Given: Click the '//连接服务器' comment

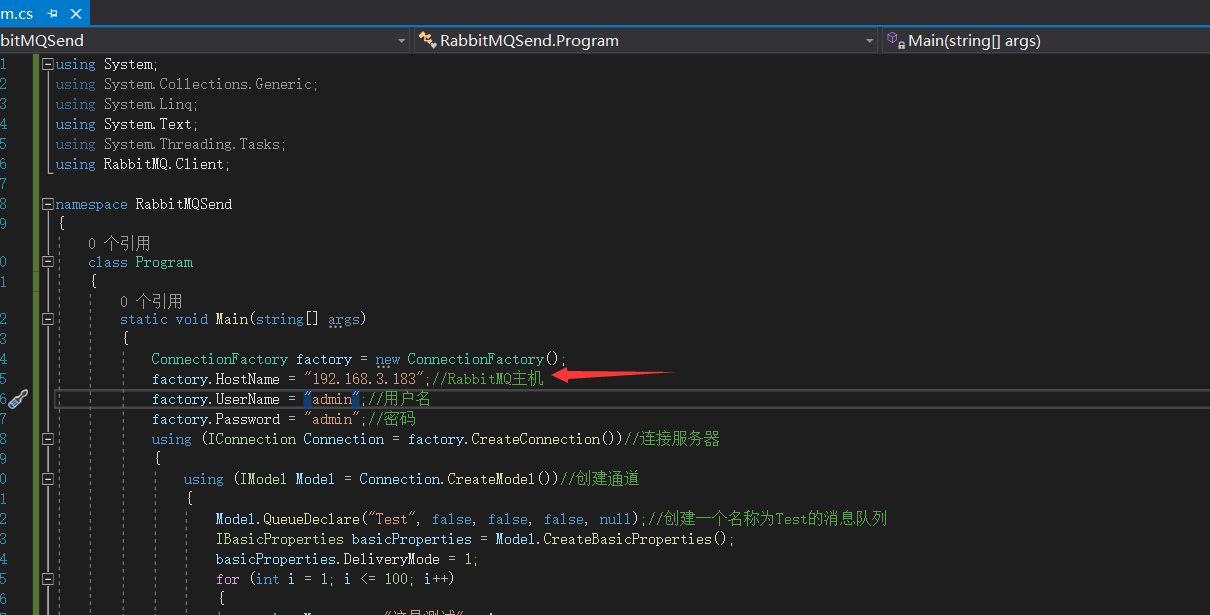Looking at the screenshot, I should click(672, 439).
